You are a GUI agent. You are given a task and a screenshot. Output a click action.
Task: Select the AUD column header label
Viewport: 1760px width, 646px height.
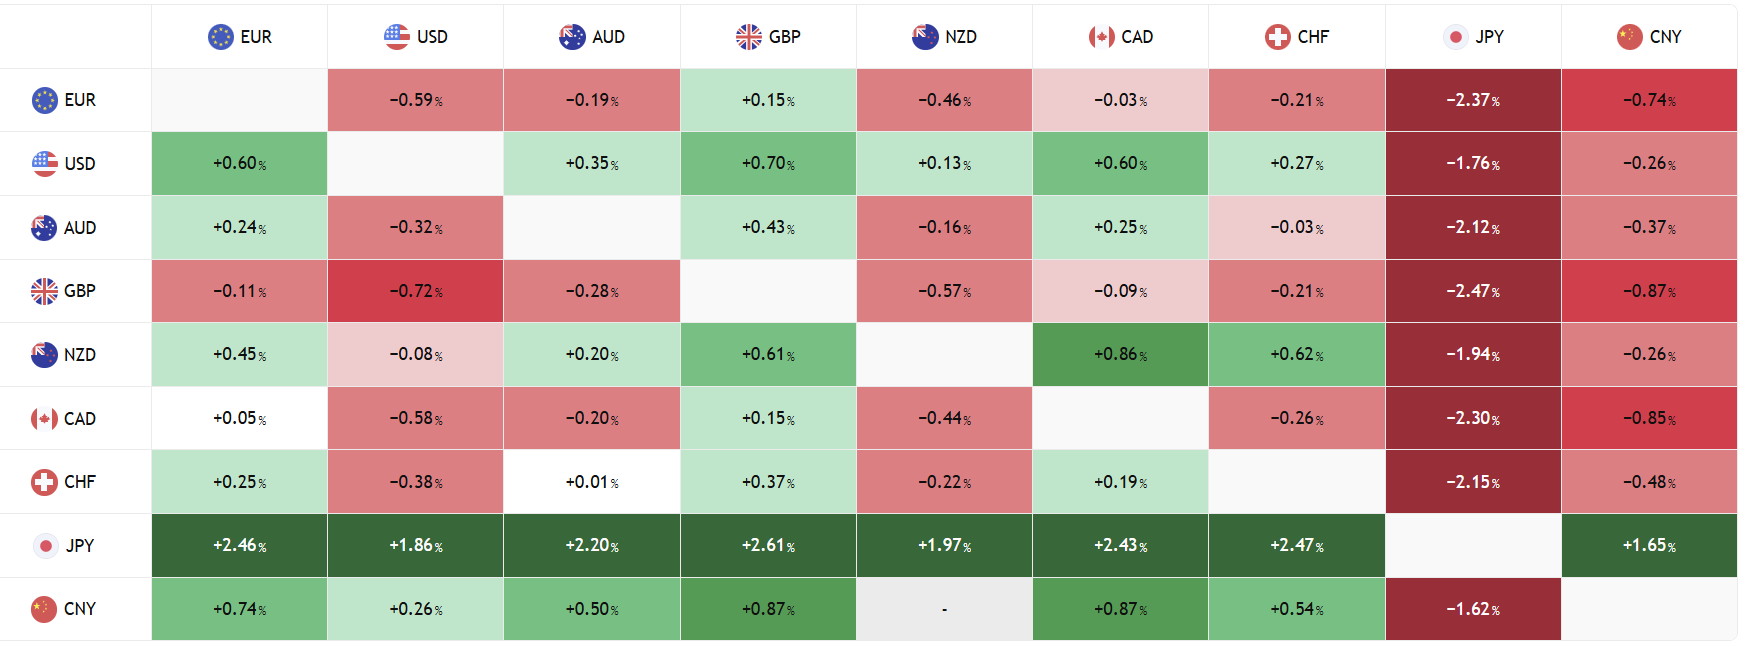click(608, 37)
